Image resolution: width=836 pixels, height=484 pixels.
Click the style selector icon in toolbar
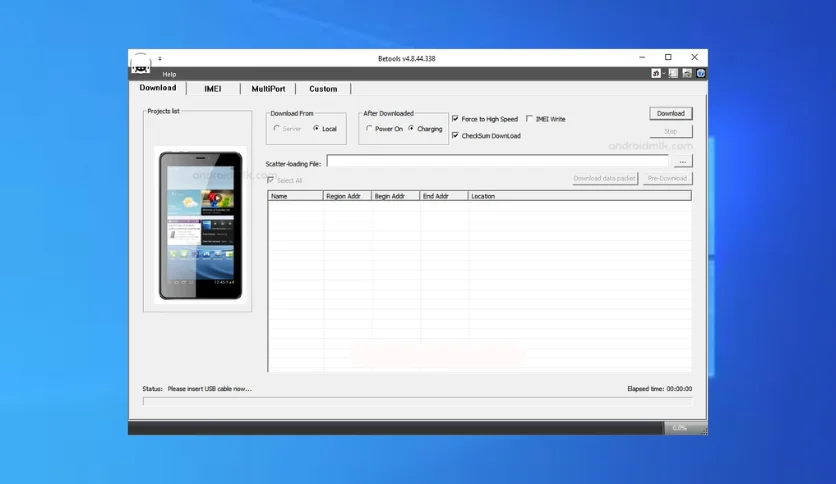pos(656,74)
